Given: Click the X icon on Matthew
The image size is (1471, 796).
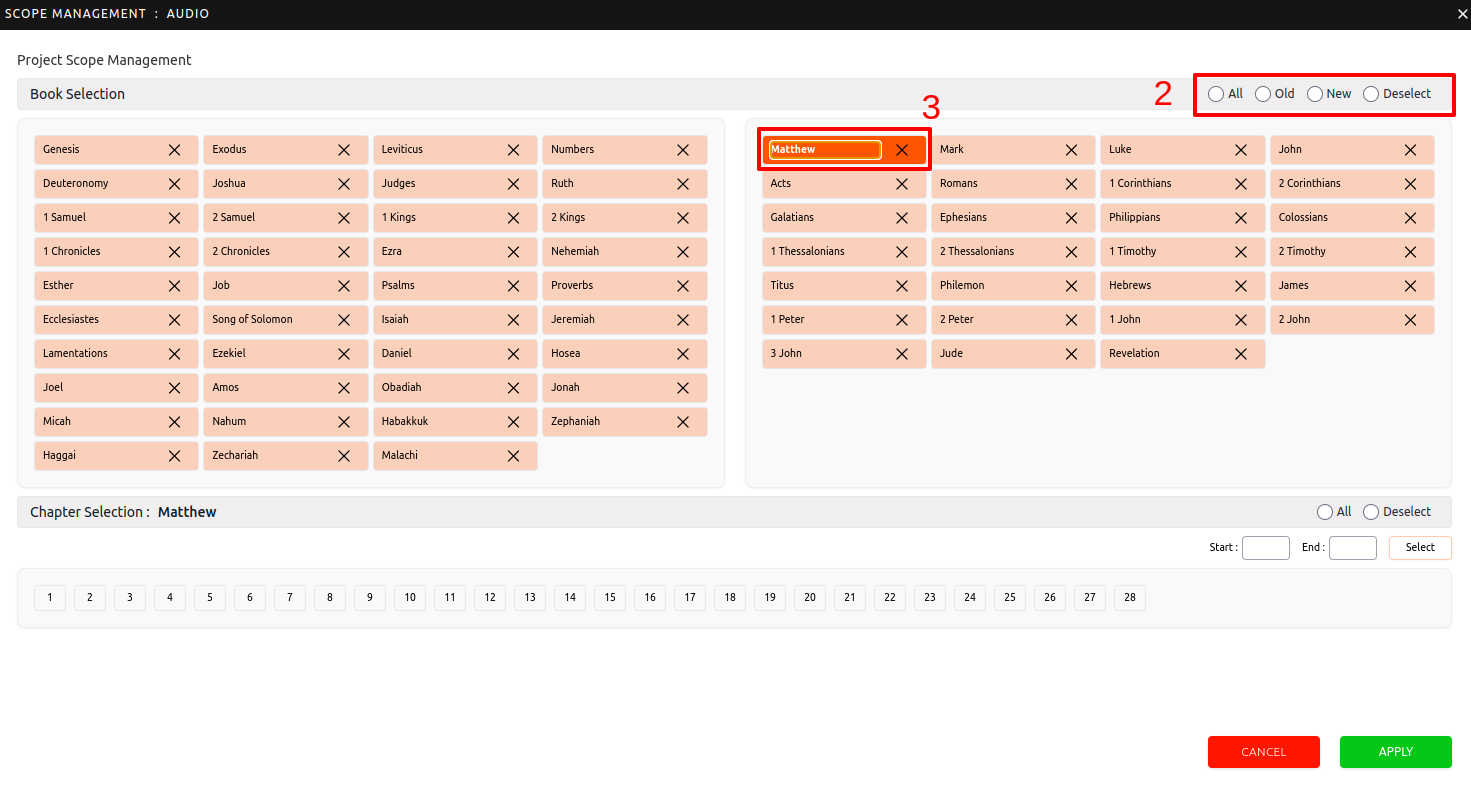Looking at the screenshot, I should click(901, 150).
